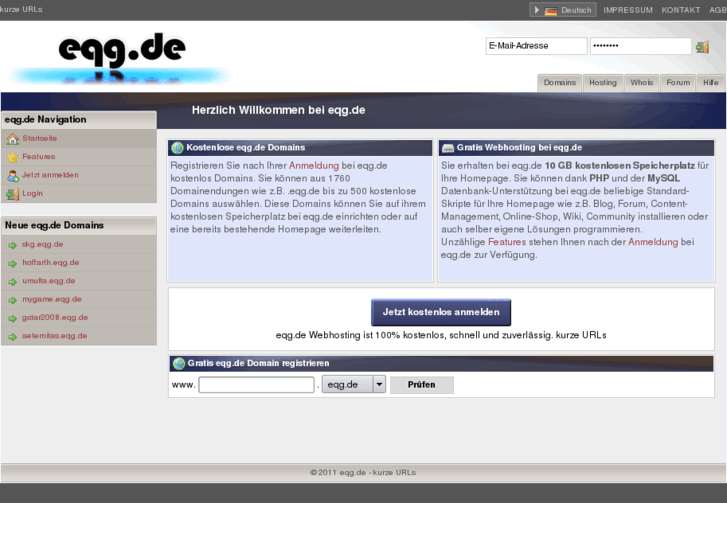Click the play arrow in the Deutsch language selector

(x=537, y=10)
